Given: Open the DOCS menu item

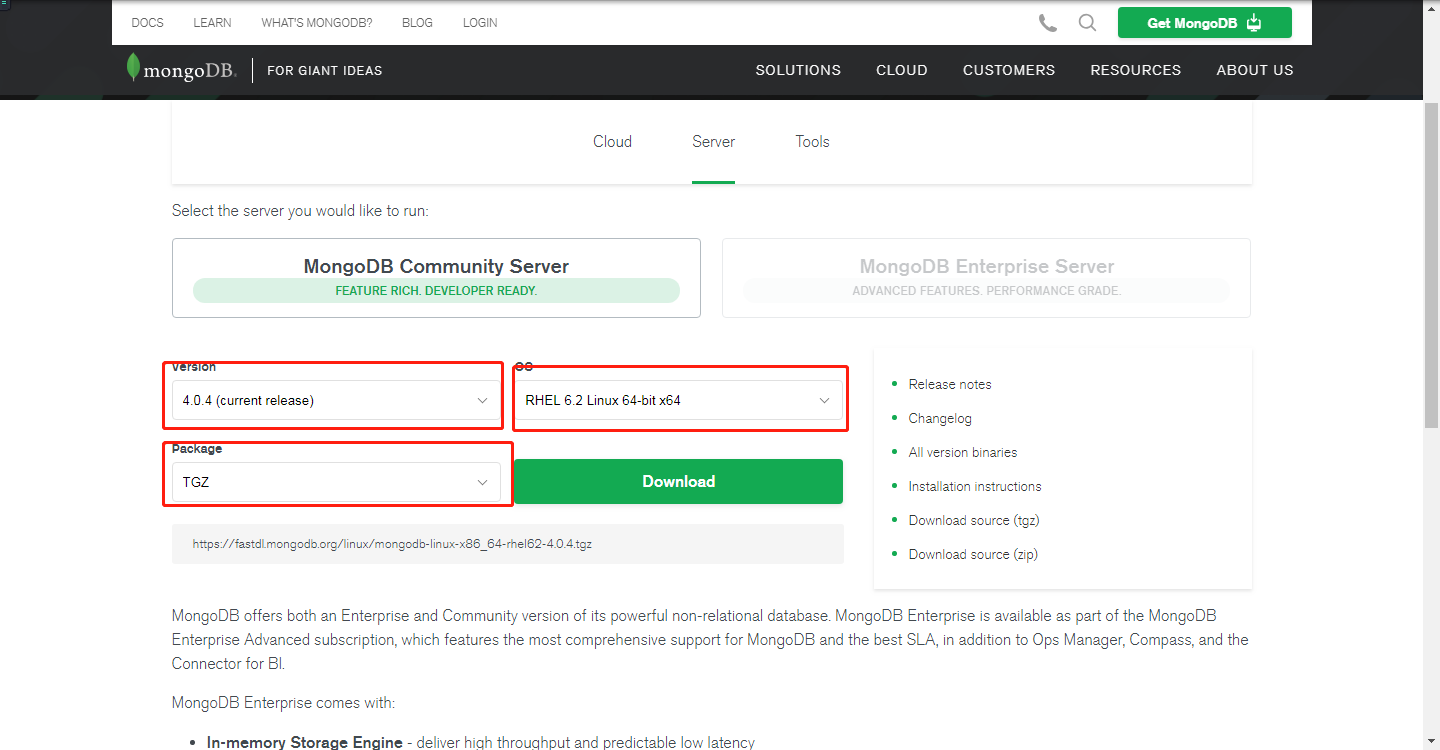Looking at the screenshot, I should (x=148, y=23).
